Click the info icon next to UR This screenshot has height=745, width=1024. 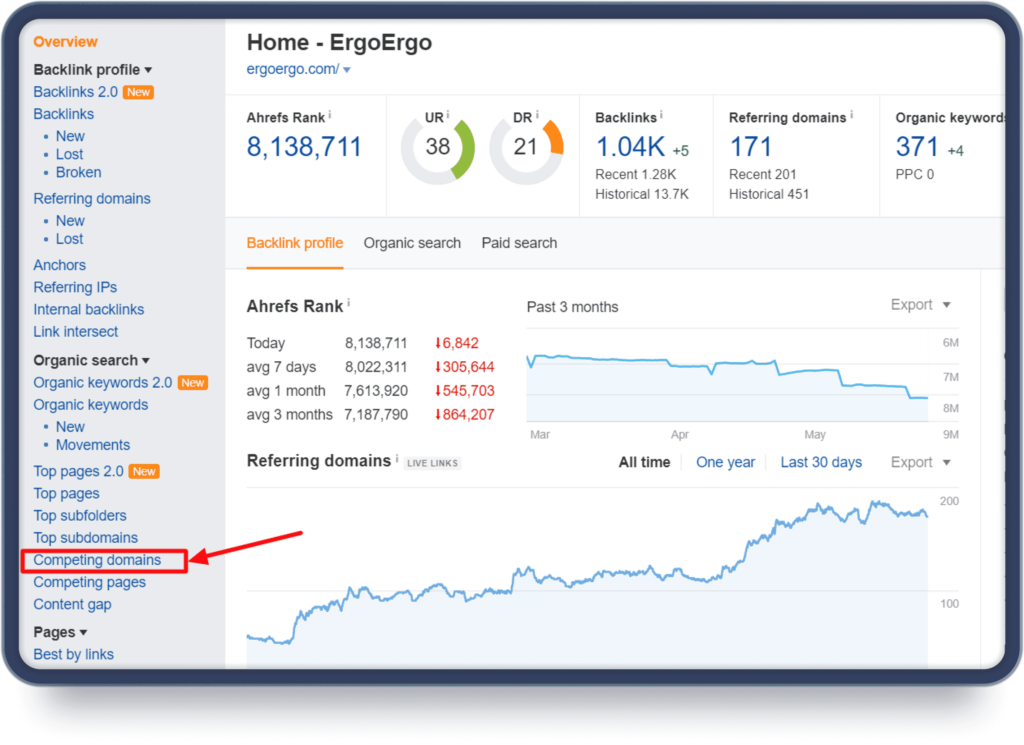(448, 115)
